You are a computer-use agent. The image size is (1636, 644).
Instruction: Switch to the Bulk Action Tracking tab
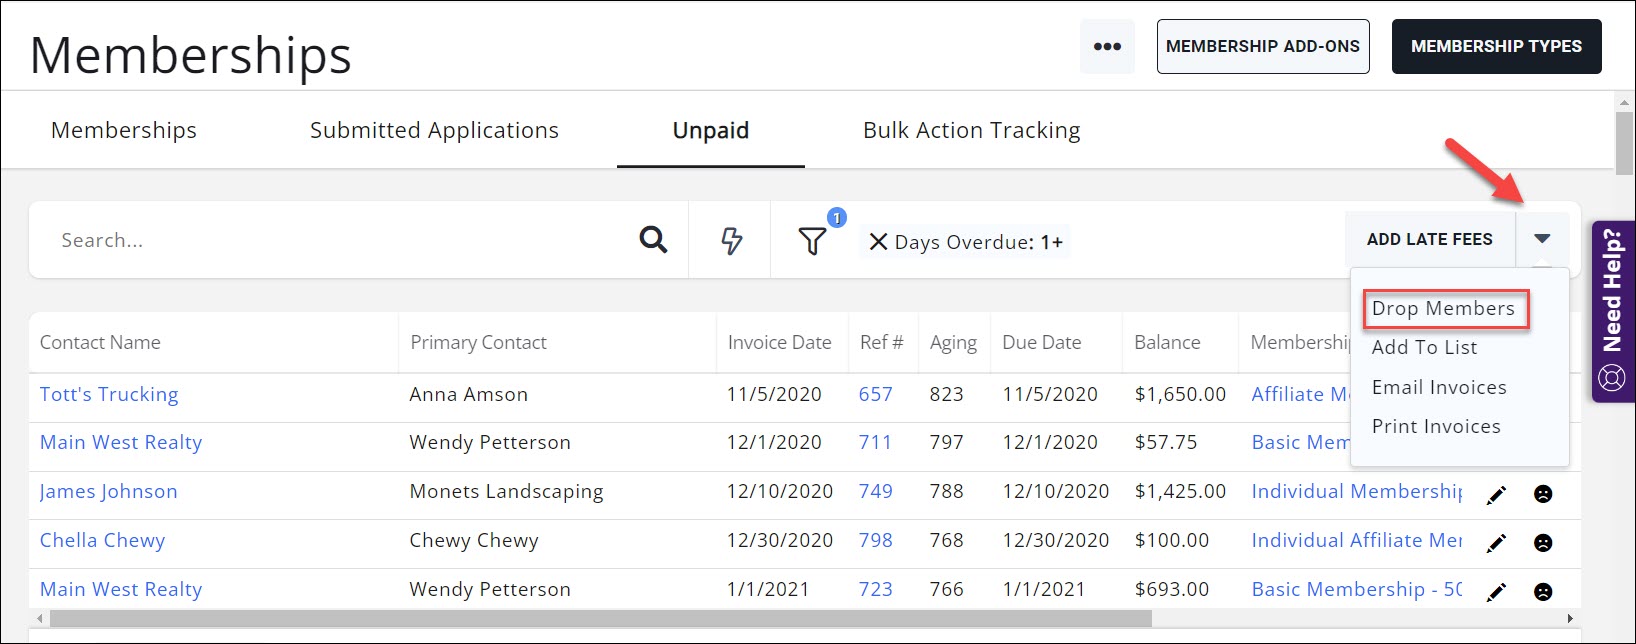pyautogui.click(x=971, y=130)
